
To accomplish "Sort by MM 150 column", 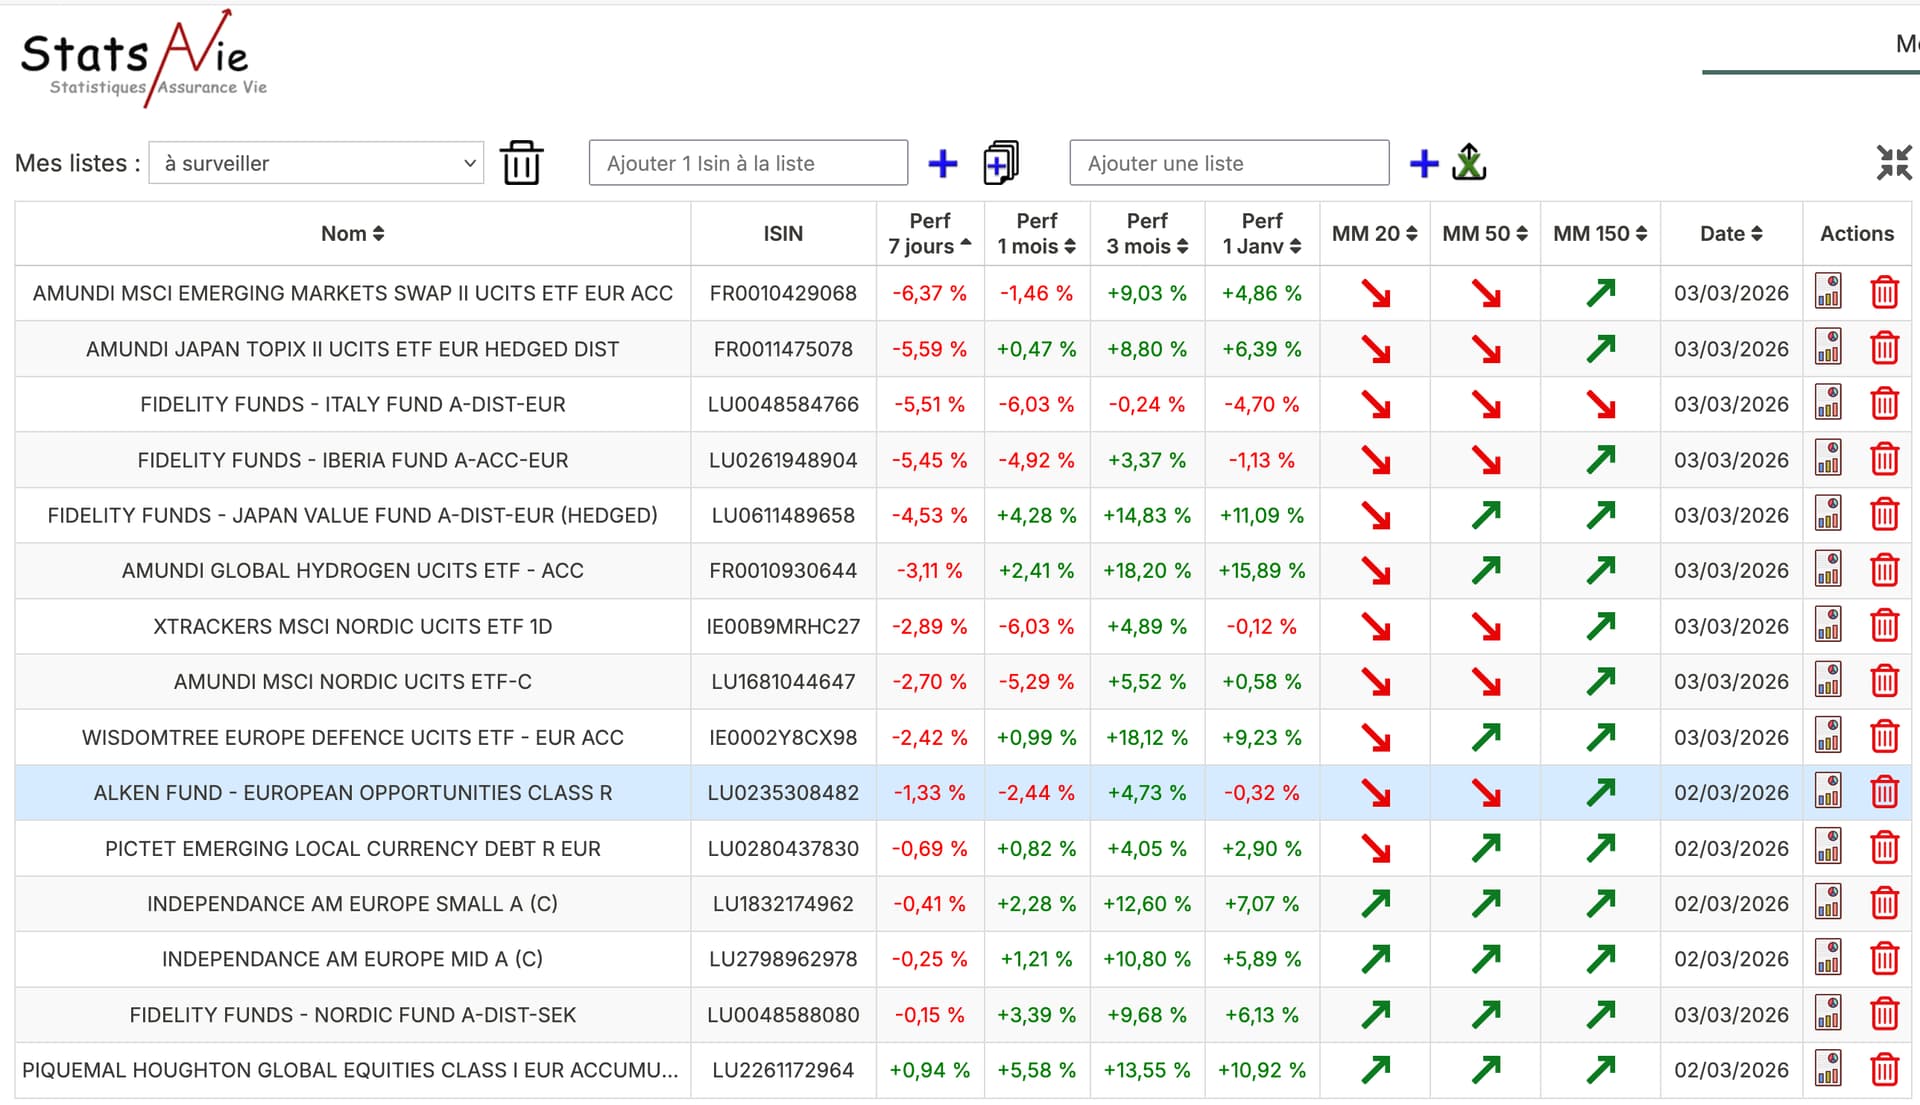I will click(x=1599, y=234).
